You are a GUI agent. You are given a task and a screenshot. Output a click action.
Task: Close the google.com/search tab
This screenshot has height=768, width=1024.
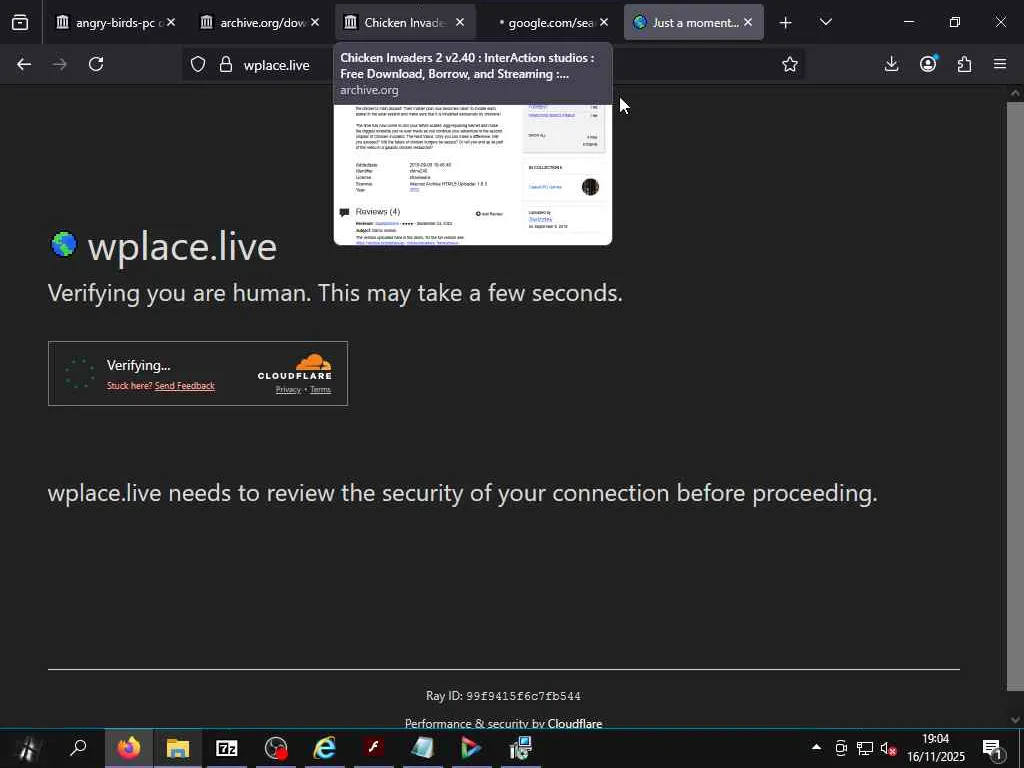point(604,22)
